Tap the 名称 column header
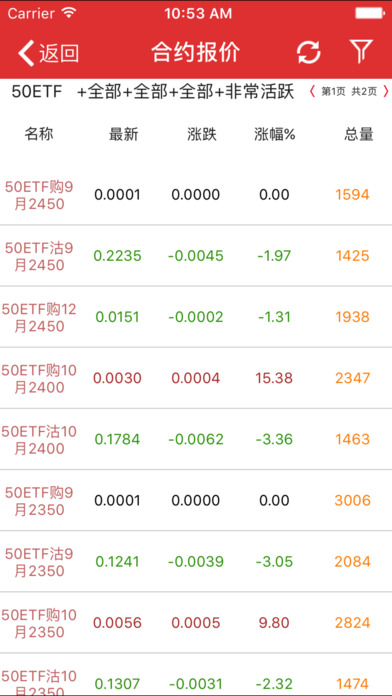 pos(39,134)
